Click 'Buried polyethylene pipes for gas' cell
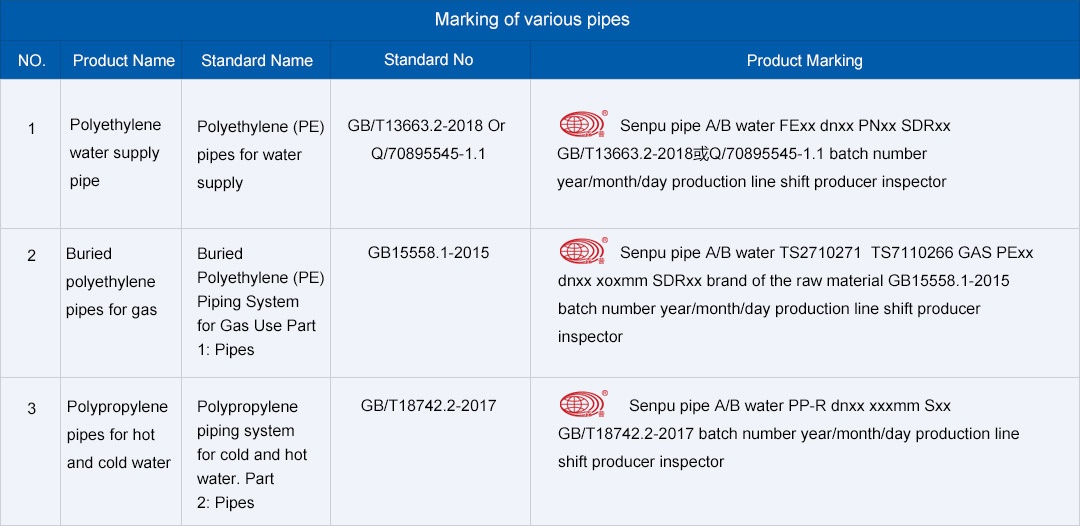This screenshot has width=1080, height=526. pos(111,282)
